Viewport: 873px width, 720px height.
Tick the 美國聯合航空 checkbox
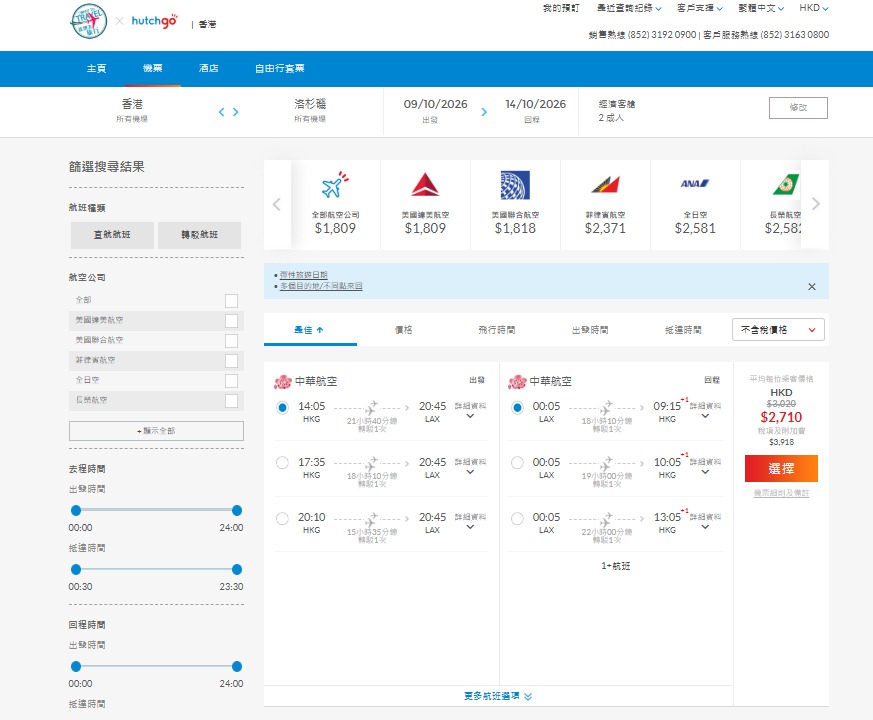[232, 341]
